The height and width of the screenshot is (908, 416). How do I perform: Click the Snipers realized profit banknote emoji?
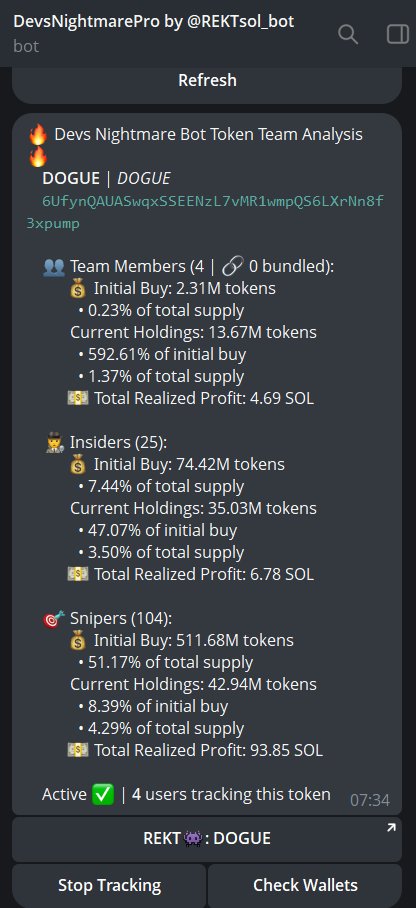tap(78, 750)
